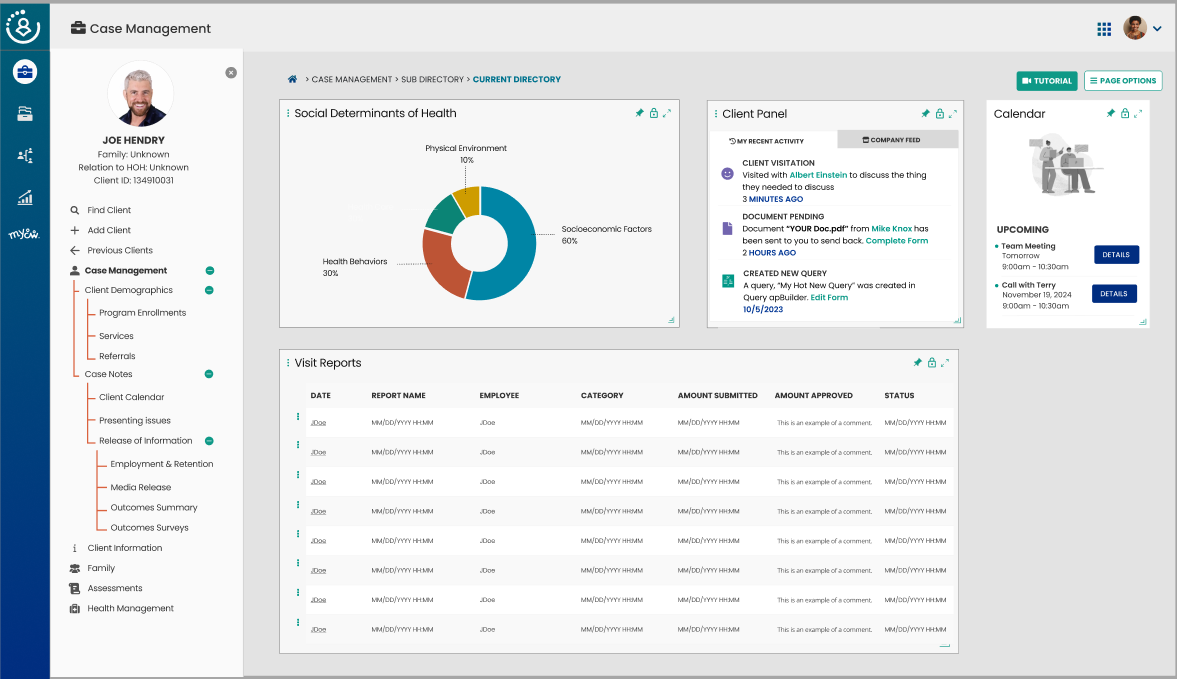The height and width of the screenshot is (679, 1177).
Task: Click the user avatar in header
Action: coord(1135,29)
